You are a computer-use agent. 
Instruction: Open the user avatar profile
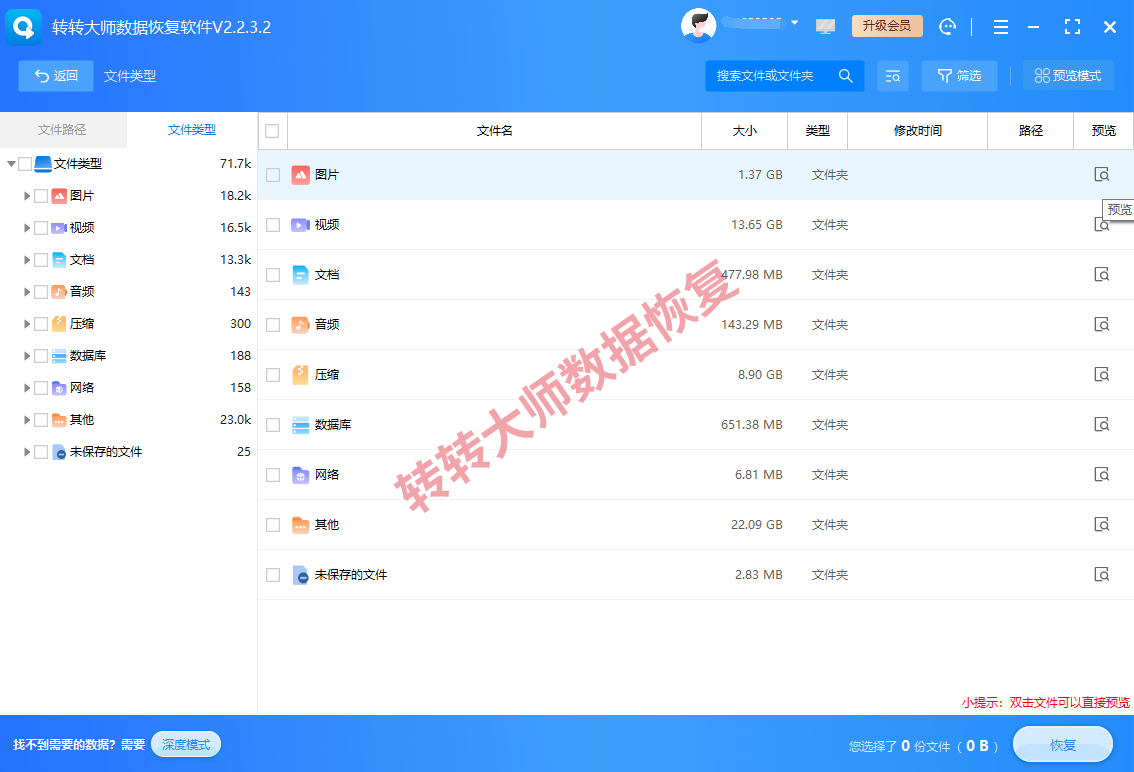[698, 26]
